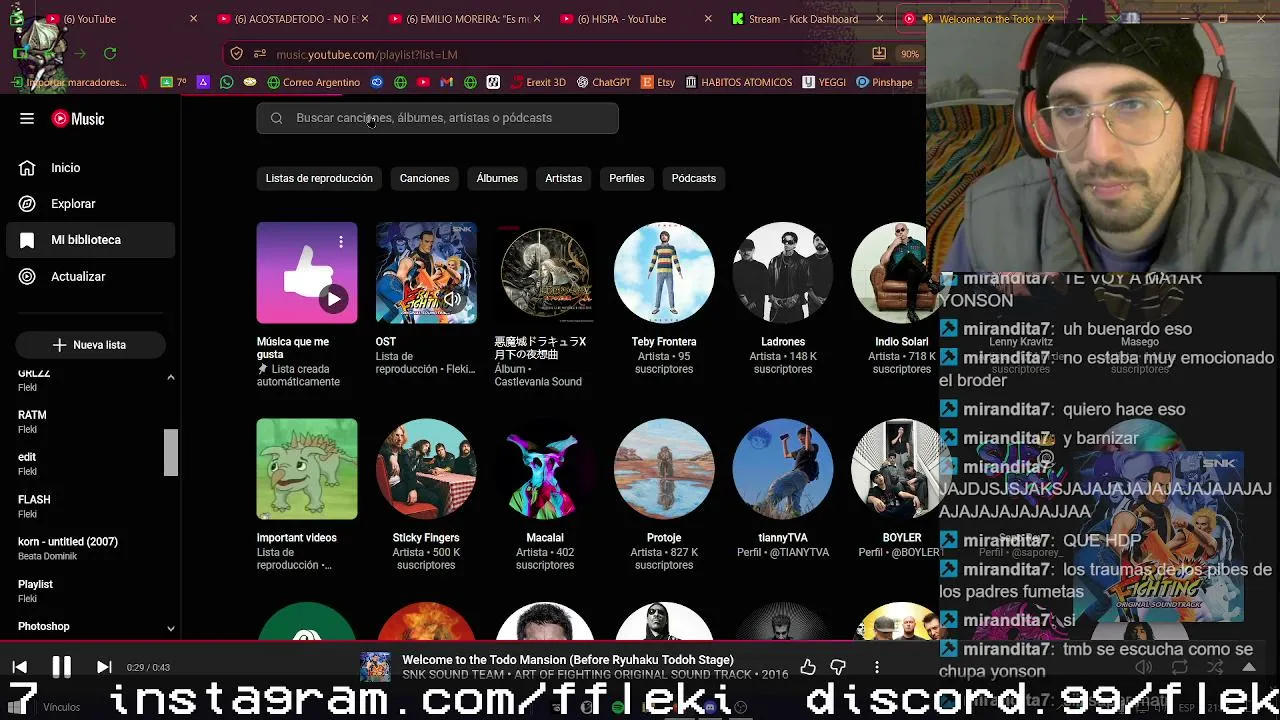Viewport: 1280px width, 720px height.
Task: Reload the page with refresh icon
Action: [110, 54]
